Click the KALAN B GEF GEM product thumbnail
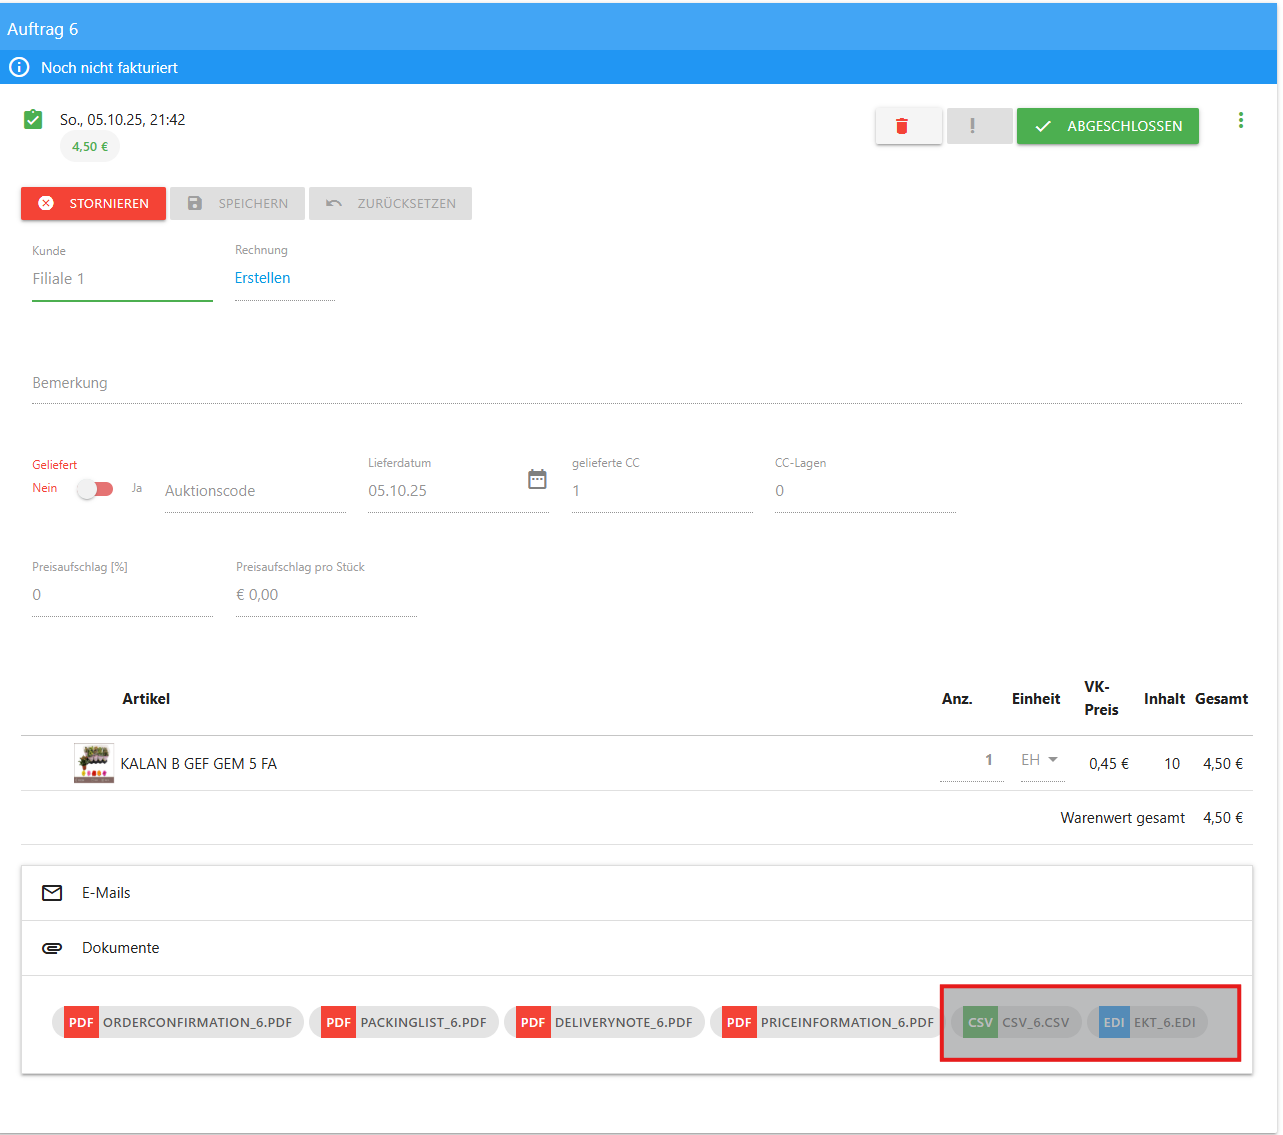Screen dimensions: 1283x1135 pyautogui.click(x=94, y=763)
